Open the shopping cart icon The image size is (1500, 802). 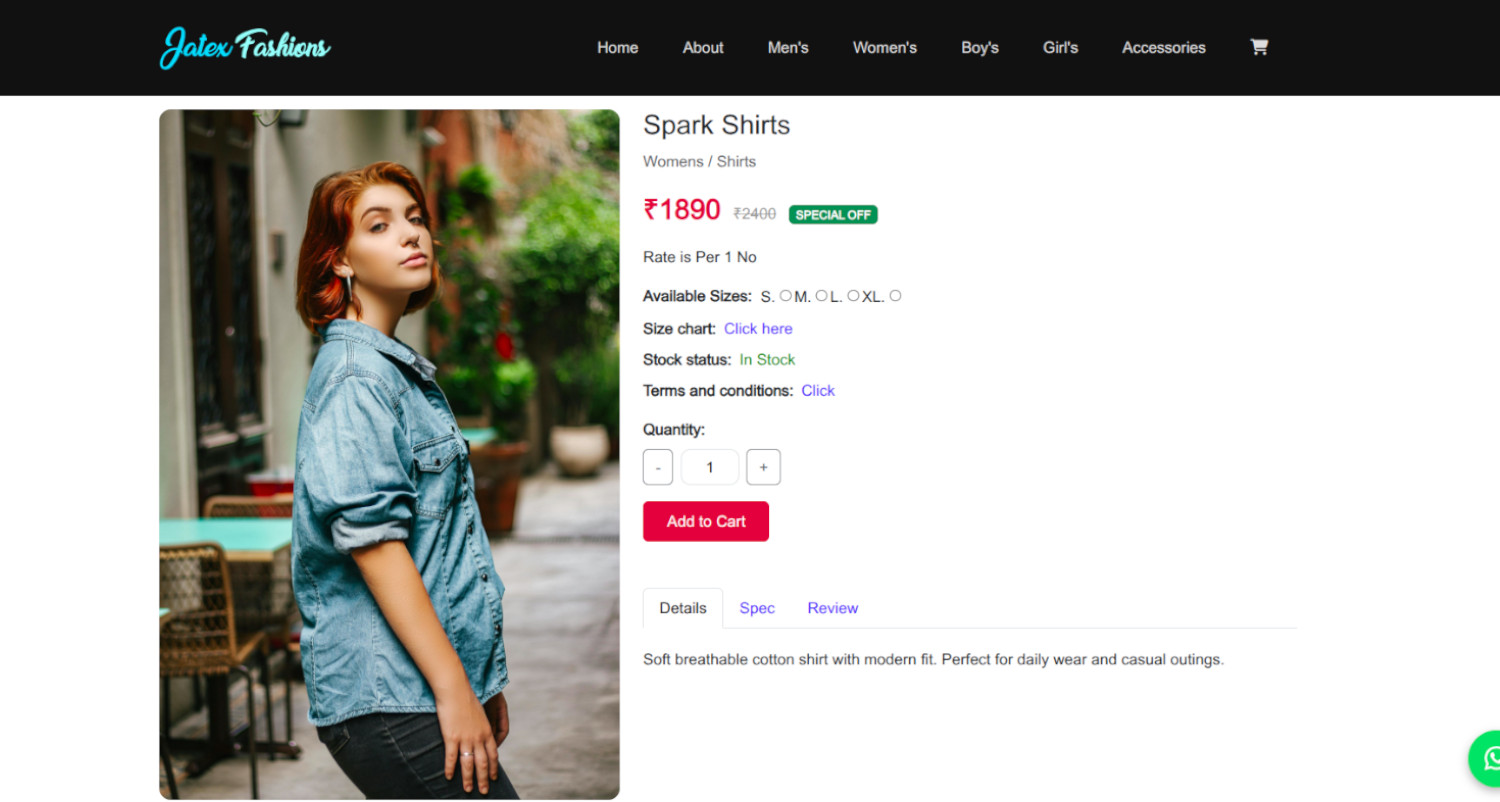click(1259, 47)
